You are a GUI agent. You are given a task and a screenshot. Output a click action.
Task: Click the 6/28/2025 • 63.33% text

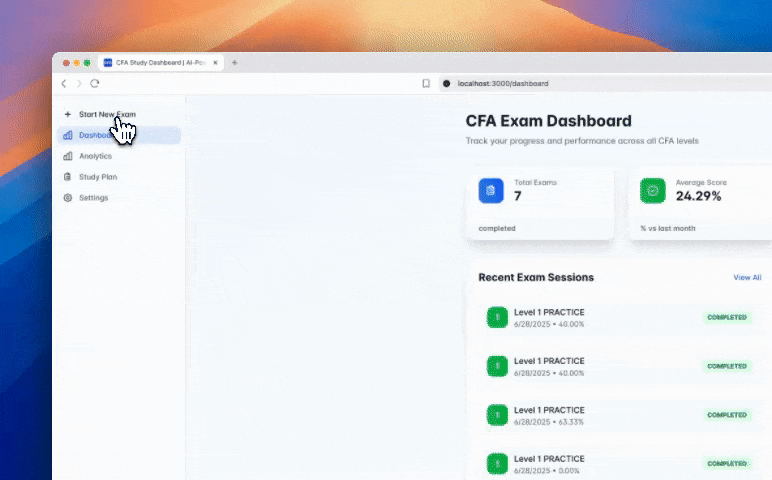(x=548, y=422)
